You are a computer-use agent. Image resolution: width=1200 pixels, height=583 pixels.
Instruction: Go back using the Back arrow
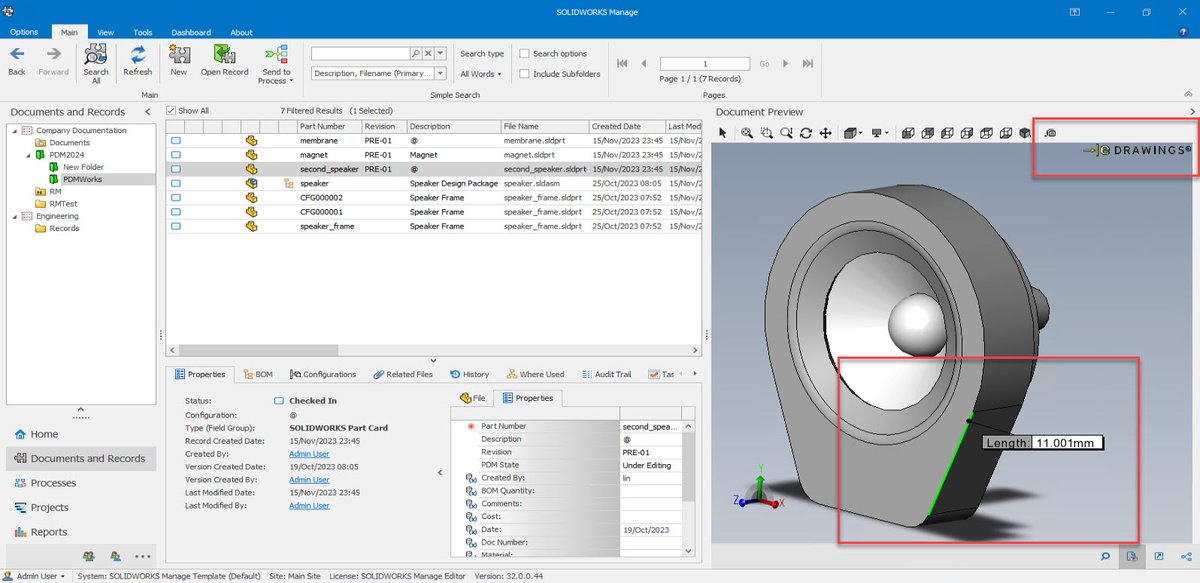17,60
